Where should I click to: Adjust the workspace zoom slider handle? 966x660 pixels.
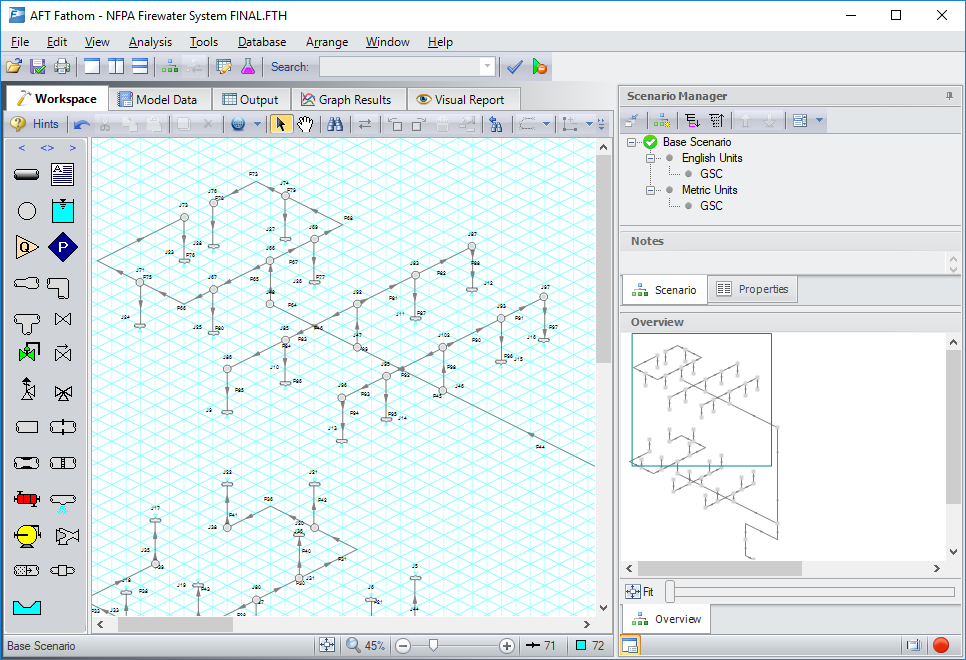pyautogui.click(x=433, y=645)
